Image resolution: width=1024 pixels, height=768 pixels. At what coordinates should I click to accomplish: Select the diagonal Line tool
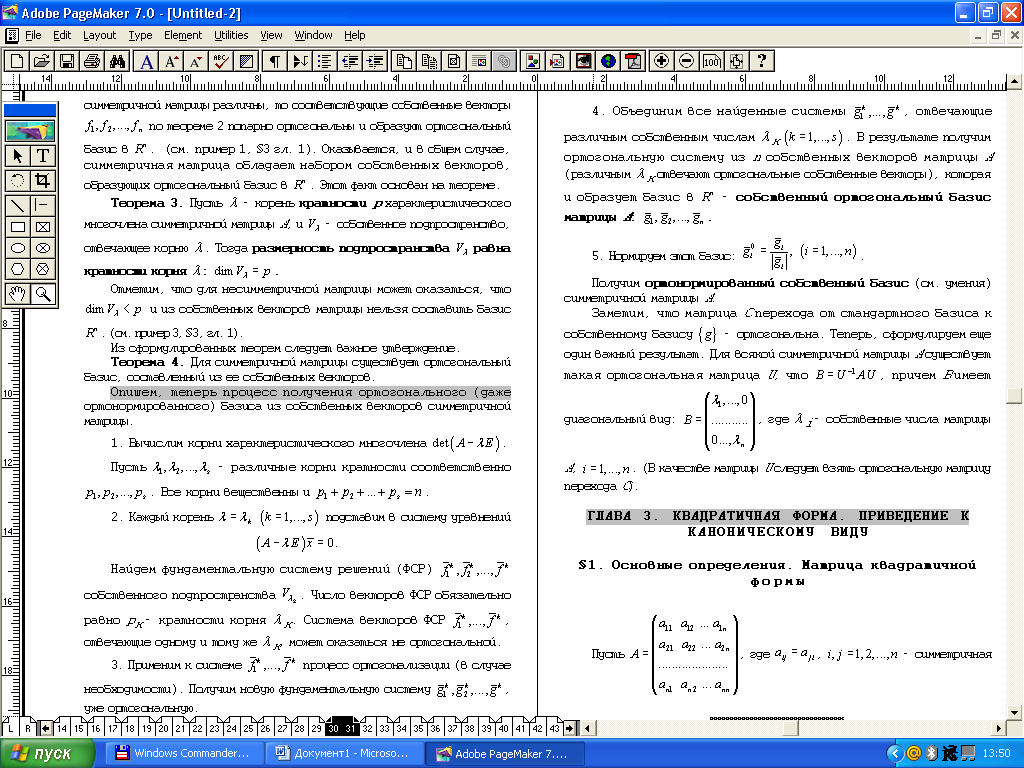click(18, 205)
